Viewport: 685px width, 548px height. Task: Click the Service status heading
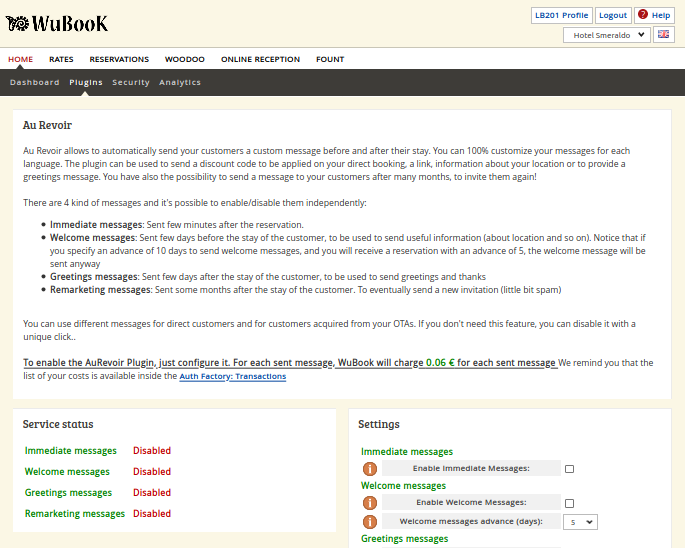pyautogui.click(x=58, y=424)
